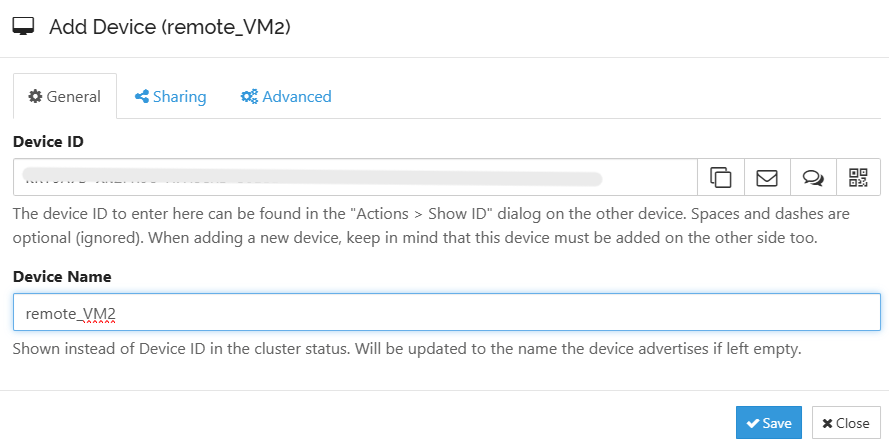Click the checkmark icon on Save button
The height and width of the screenshot is (445, 889).
(752, 423)
